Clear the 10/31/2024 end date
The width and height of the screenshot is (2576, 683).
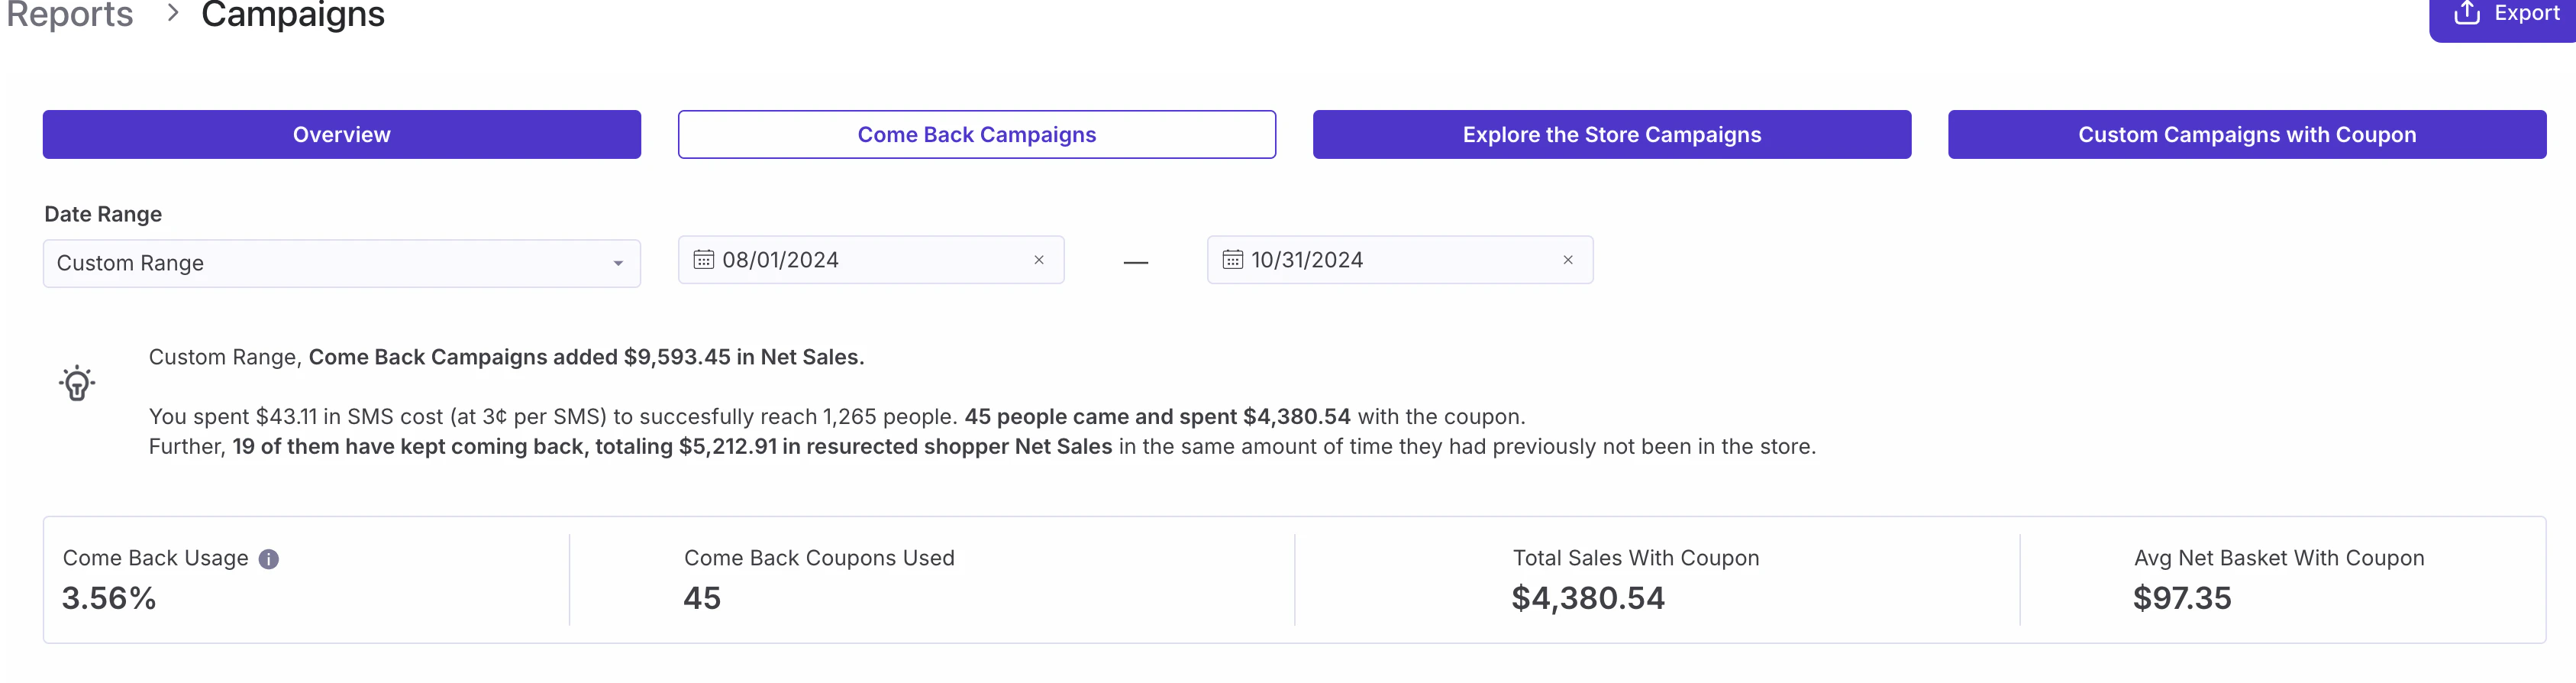[x=1567, y=260]
